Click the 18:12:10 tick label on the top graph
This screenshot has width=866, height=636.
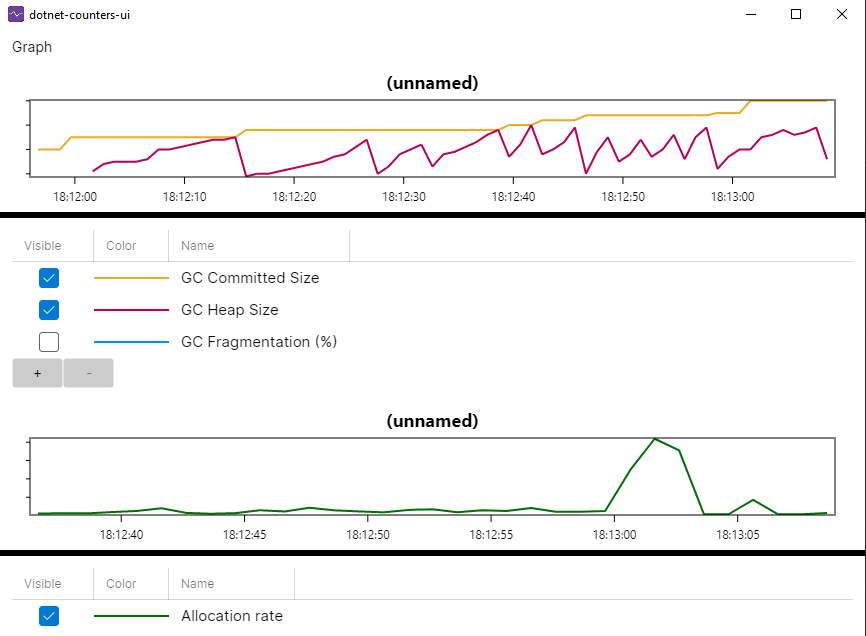[184, 197]
